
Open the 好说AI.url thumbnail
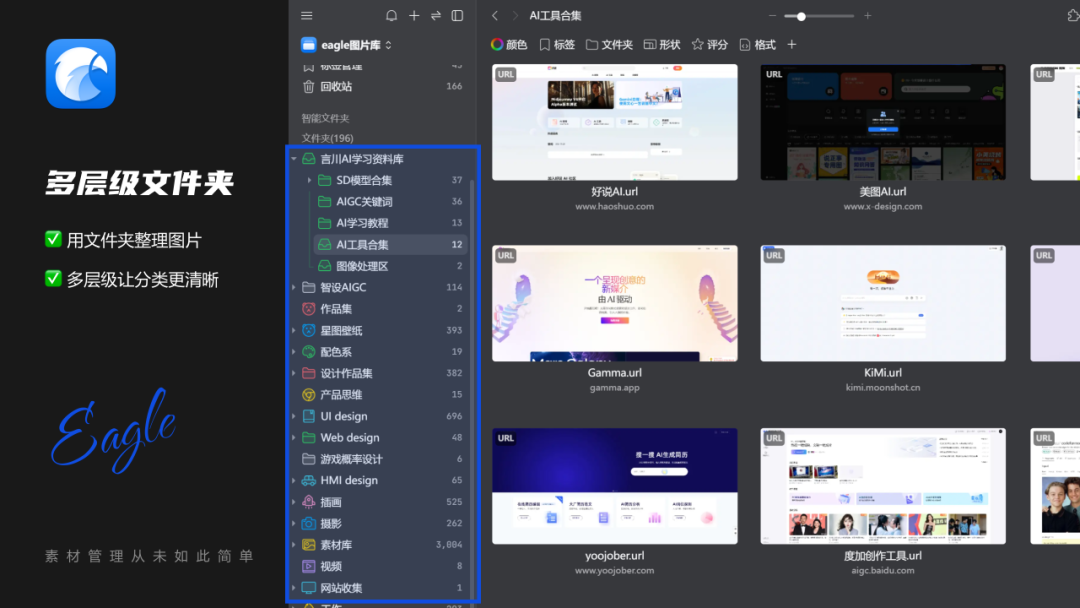pos(614,123)
